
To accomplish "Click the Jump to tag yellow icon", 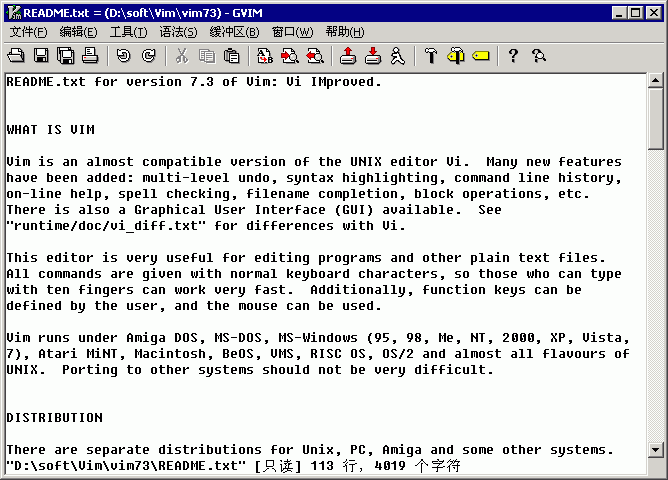I will pos(481,56).
